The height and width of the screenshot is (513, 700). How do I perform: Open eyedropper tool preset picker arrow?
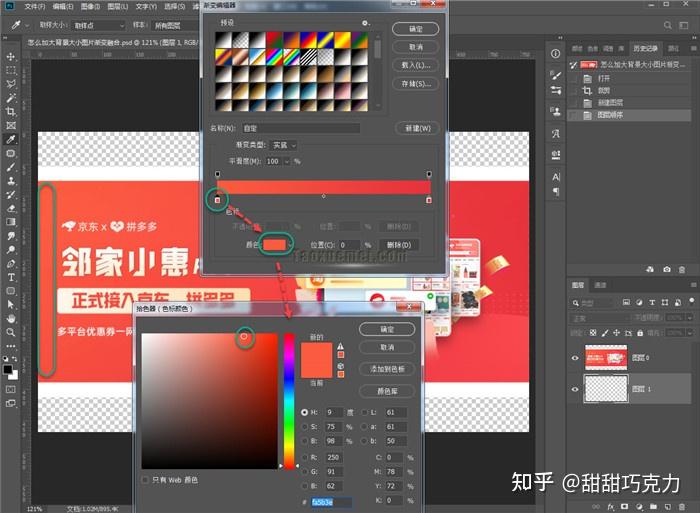pyautogui.click(x=27, y=25)
